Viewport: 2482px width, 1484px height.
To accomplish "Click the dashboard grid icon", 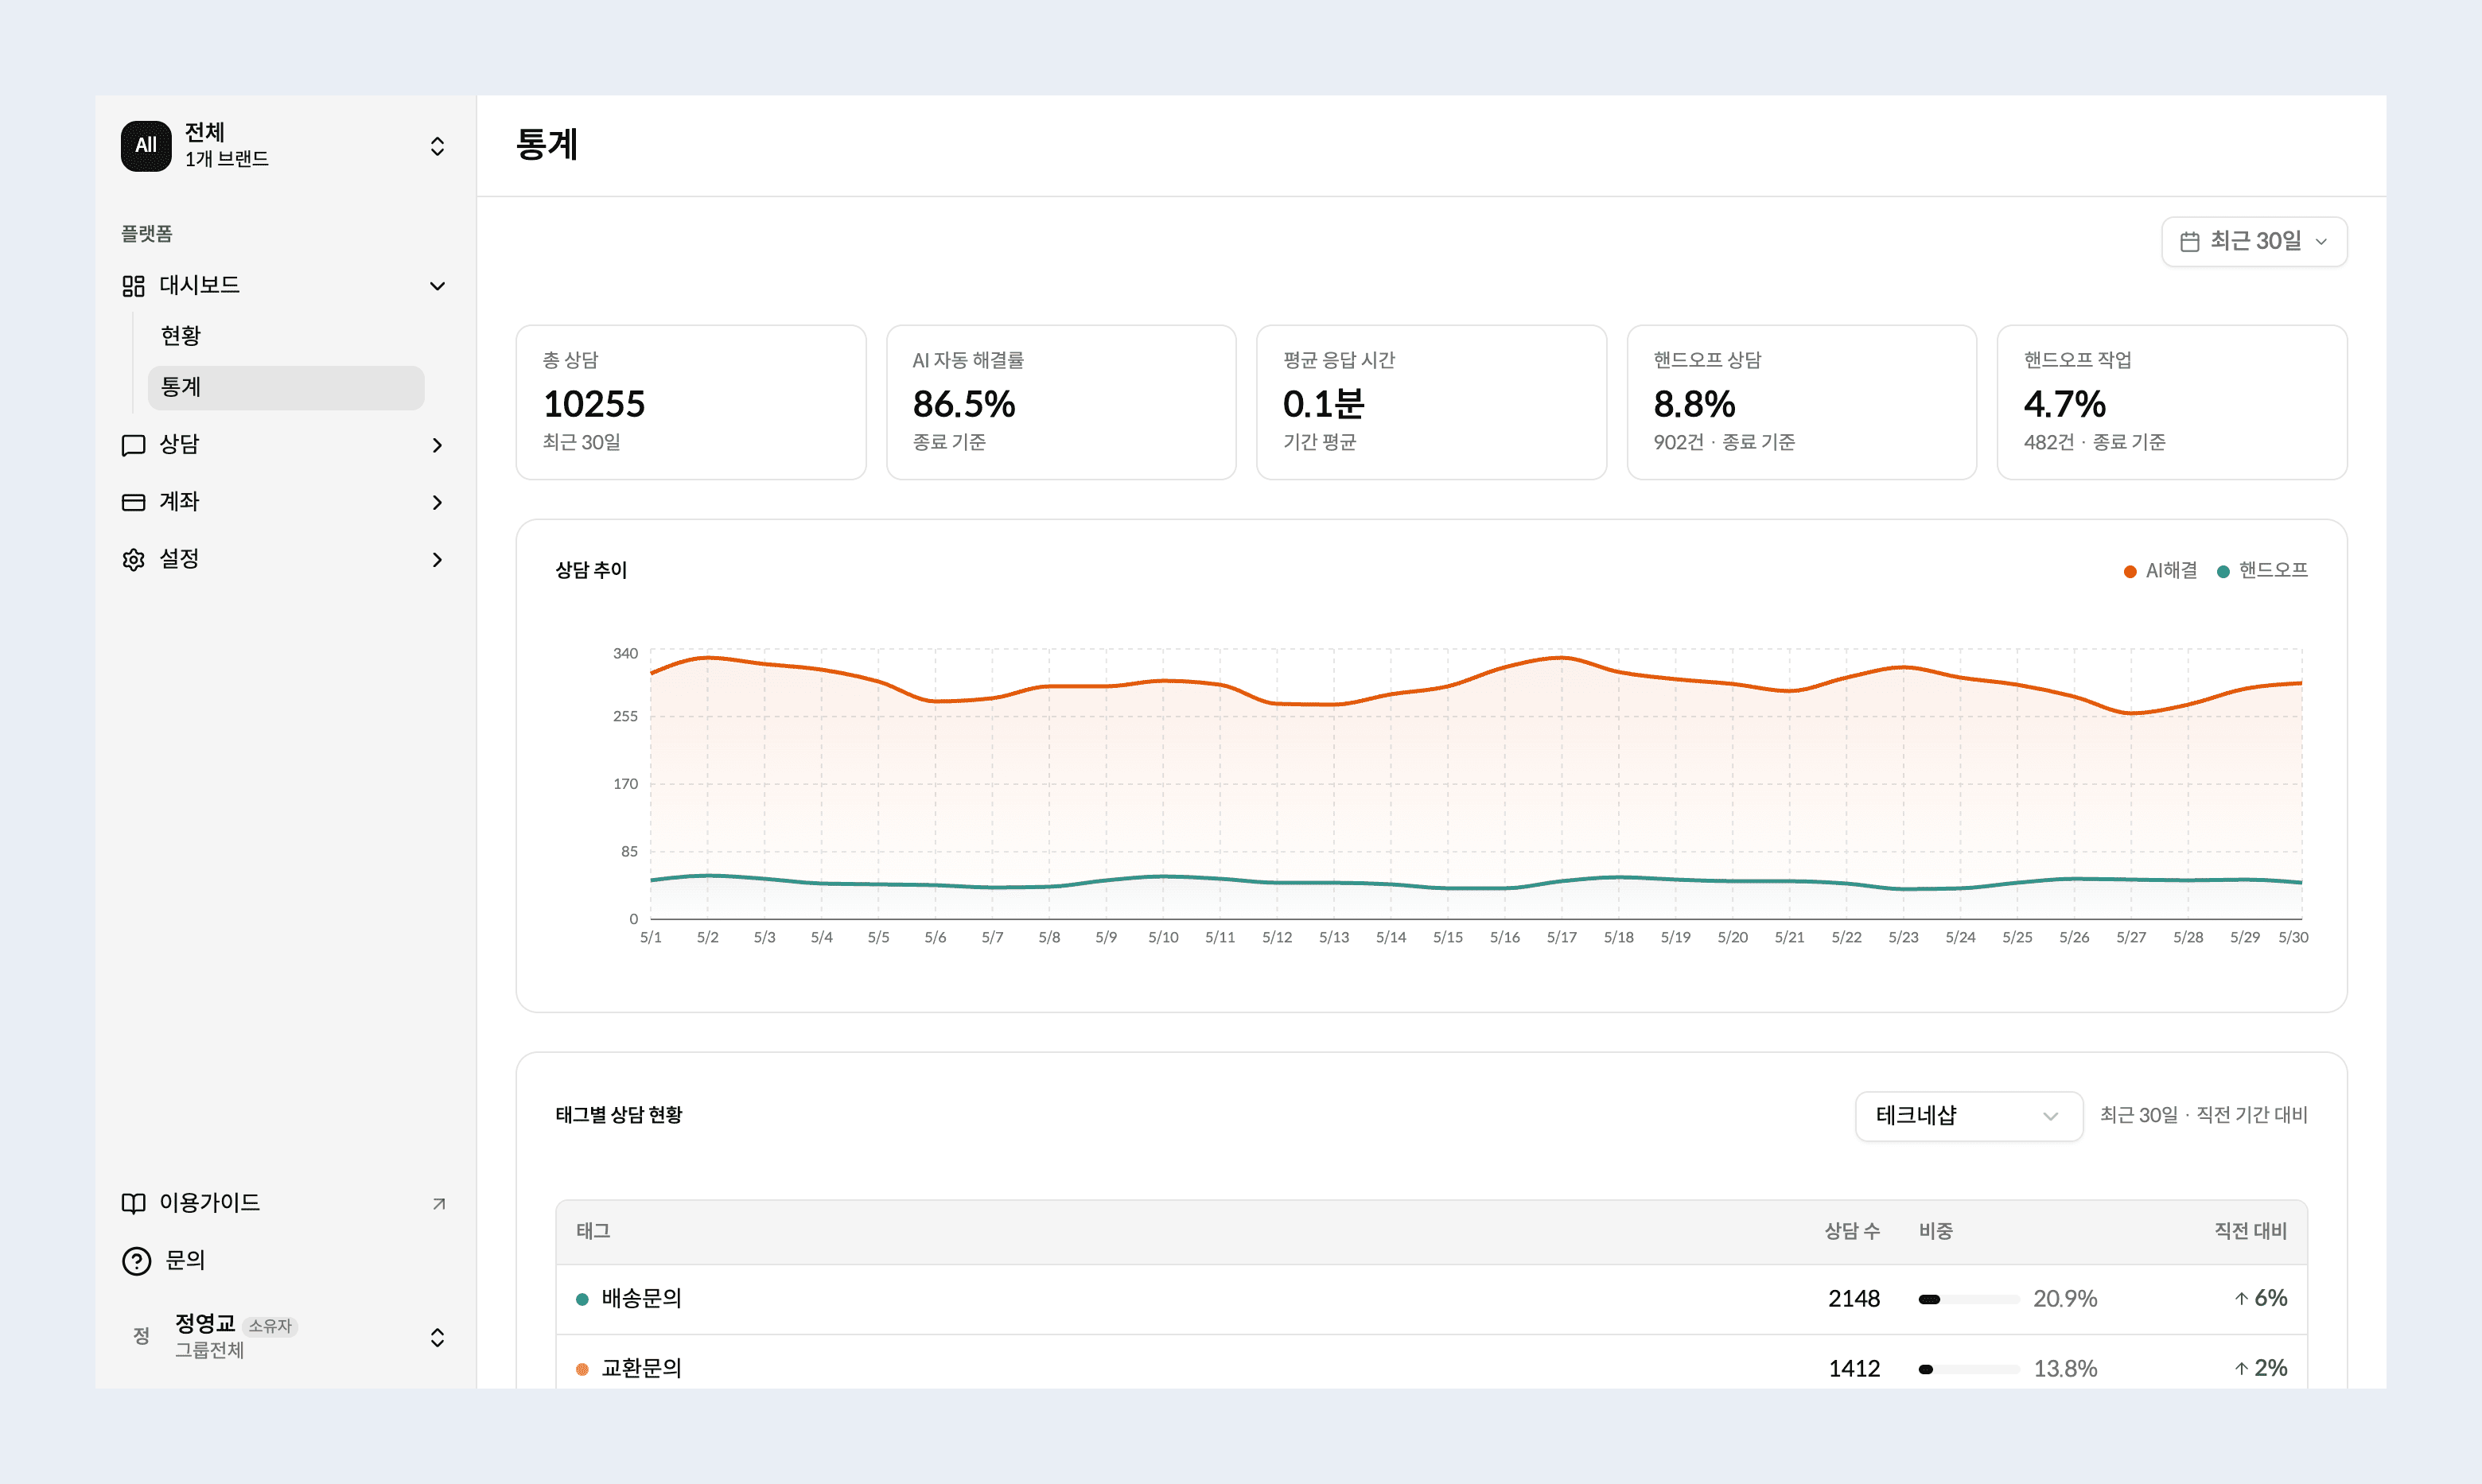I will pyautogui.click(x=133, y=286).
